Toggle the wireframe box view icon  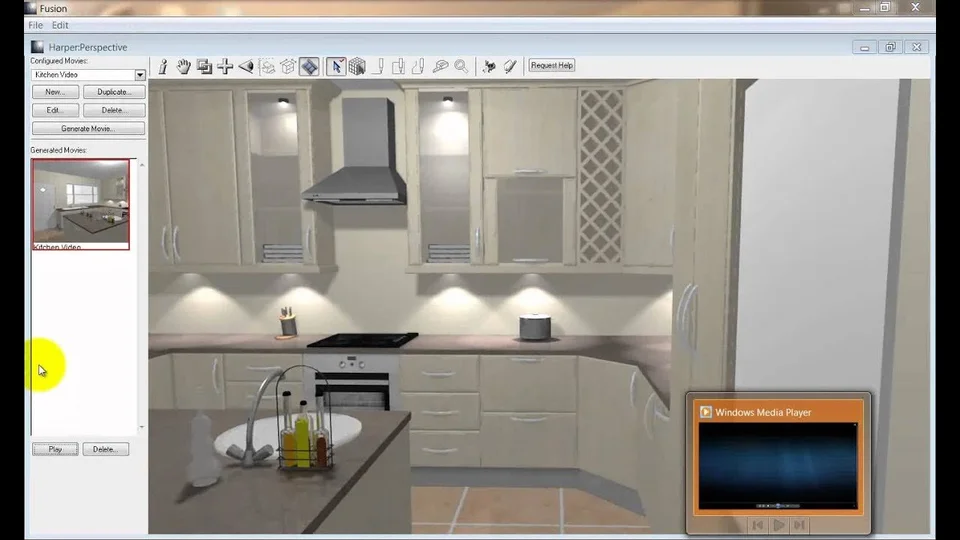288,66
